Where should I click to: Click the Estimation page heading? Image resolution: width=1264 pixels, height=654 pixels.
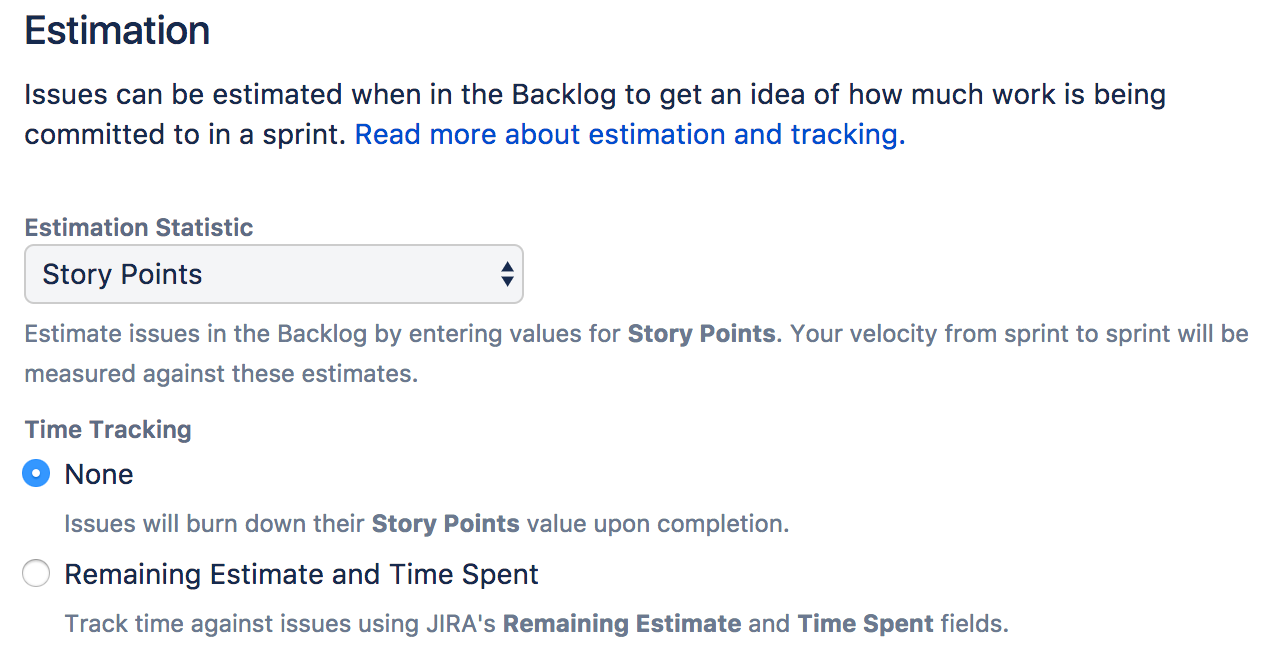click(117, 31)
